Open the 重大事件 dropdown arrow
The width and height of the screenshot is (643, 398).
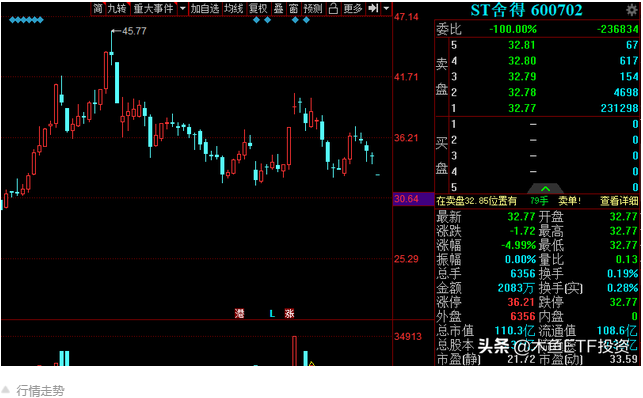click(182, 8)
